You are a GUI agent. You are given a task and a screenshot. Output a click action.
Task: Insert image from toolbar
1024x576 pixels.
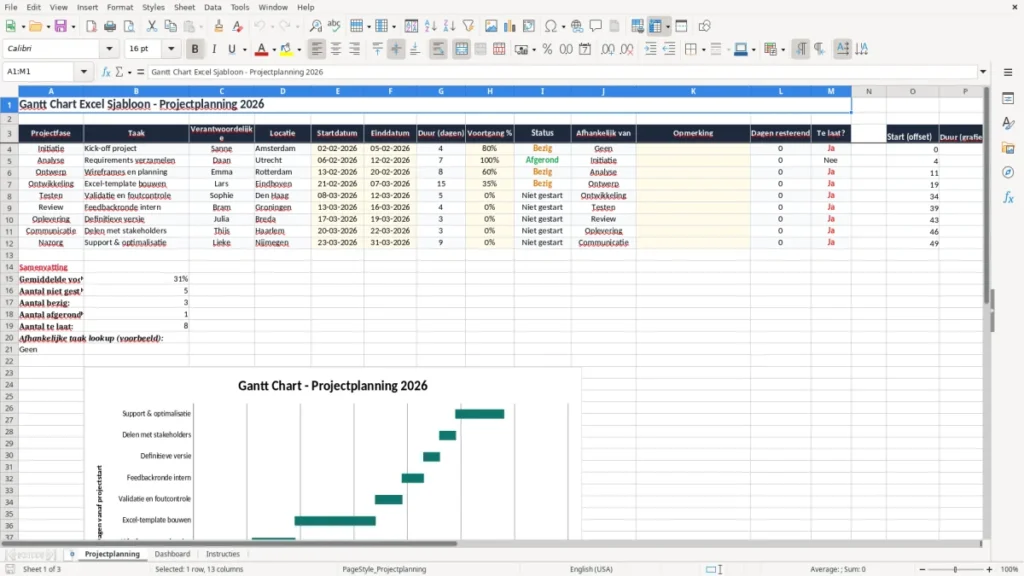[491, 26]
